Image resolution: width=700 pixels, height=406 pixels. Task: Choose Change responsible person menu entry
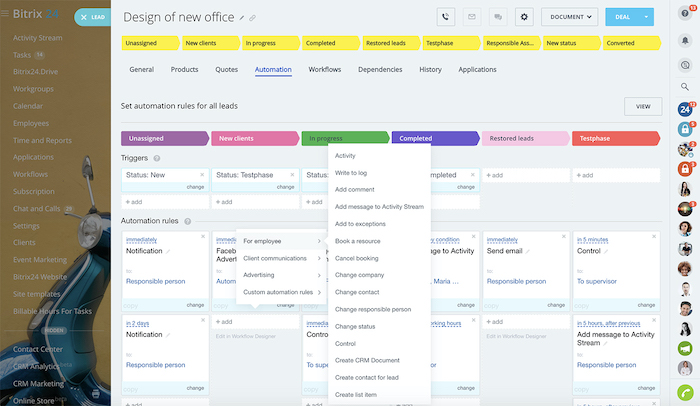click(x=373, y=310)
